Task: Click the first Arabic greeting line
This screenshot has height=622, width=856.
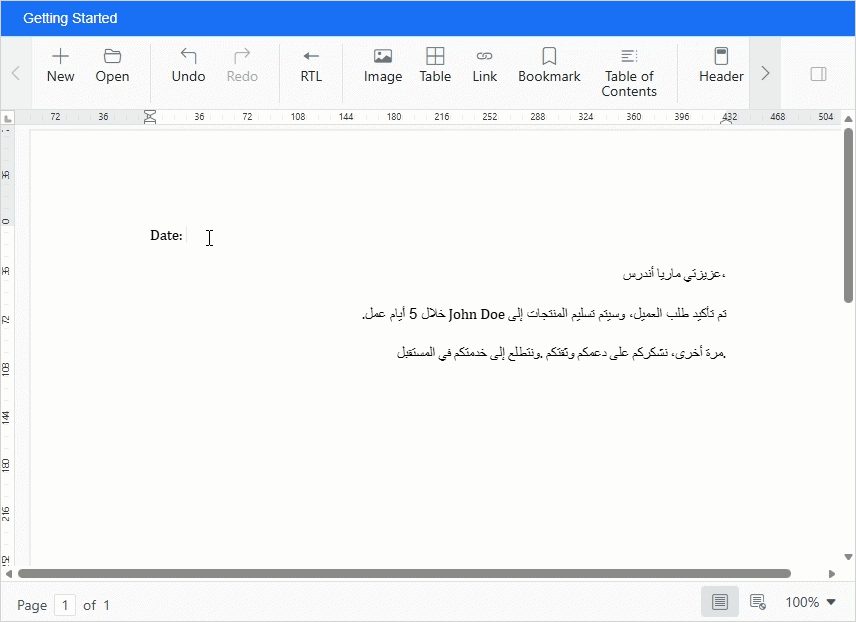Action: 674,274
